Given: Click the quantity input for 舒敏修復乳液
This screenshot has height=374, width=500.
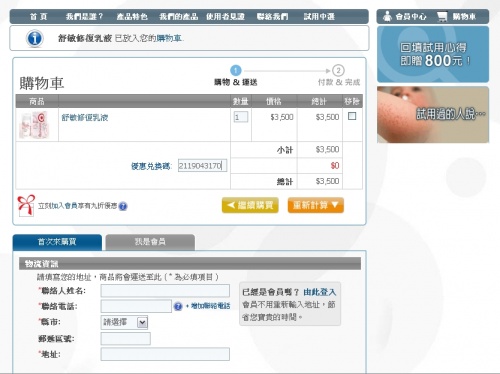Looking at the screenshot, I should pyautogui.click(x=241, y=117).
